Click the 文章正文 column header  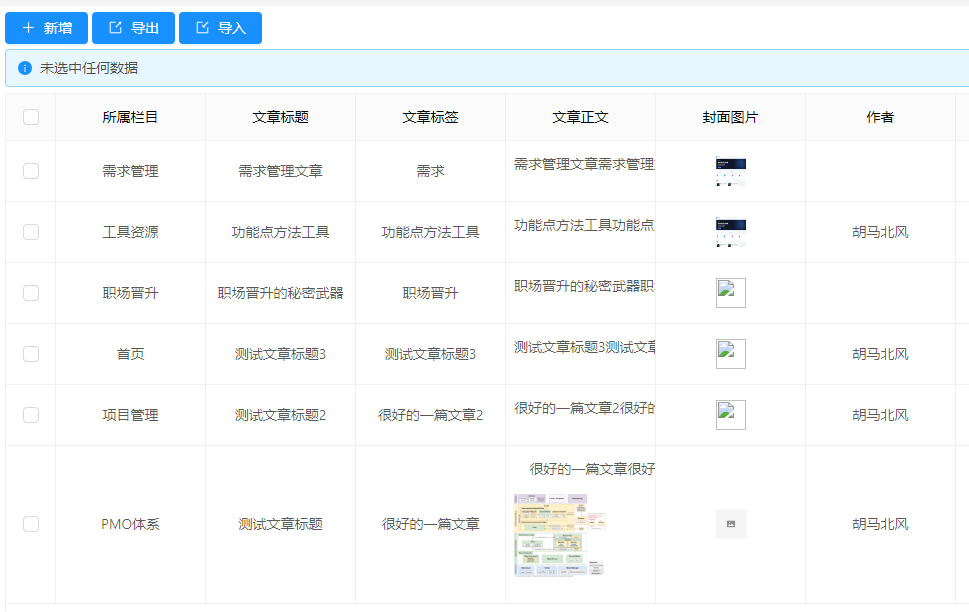[580, 117]
